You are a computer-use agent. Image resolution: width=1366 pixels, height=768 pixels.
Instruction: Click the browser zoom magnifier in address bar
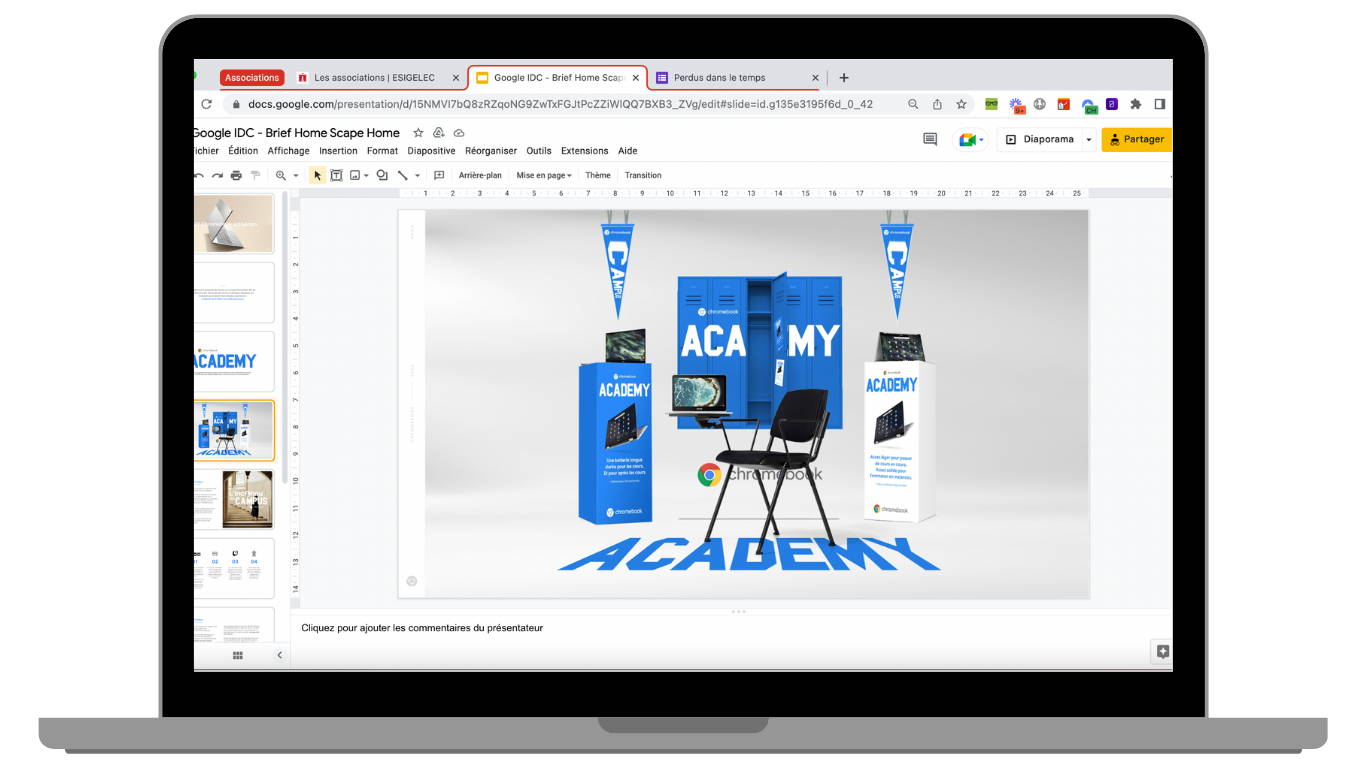pos(913,104)
